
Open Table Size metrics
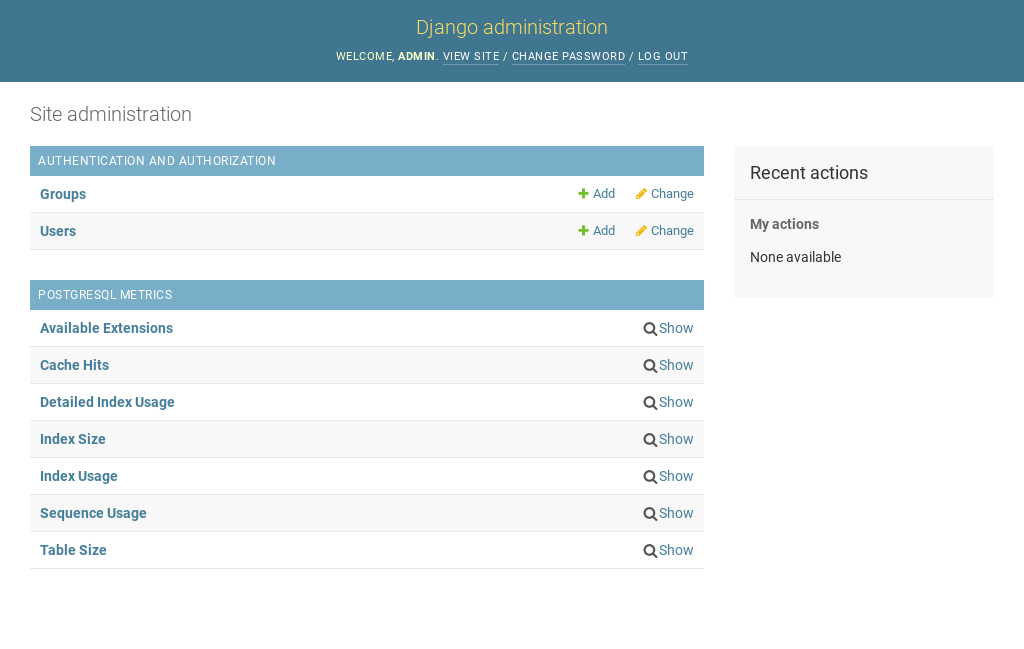(x=73, y=550)
